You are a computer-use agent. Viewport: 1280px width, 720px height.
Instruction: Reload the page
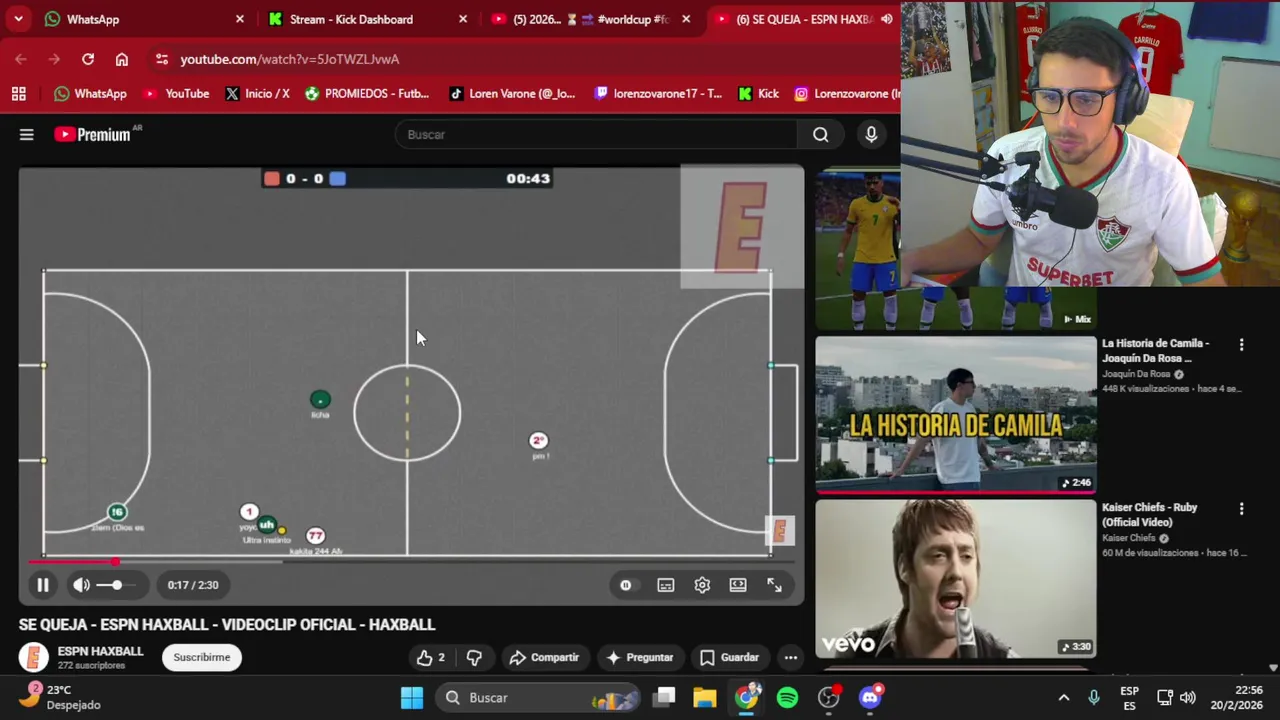[x=88, y=59]
